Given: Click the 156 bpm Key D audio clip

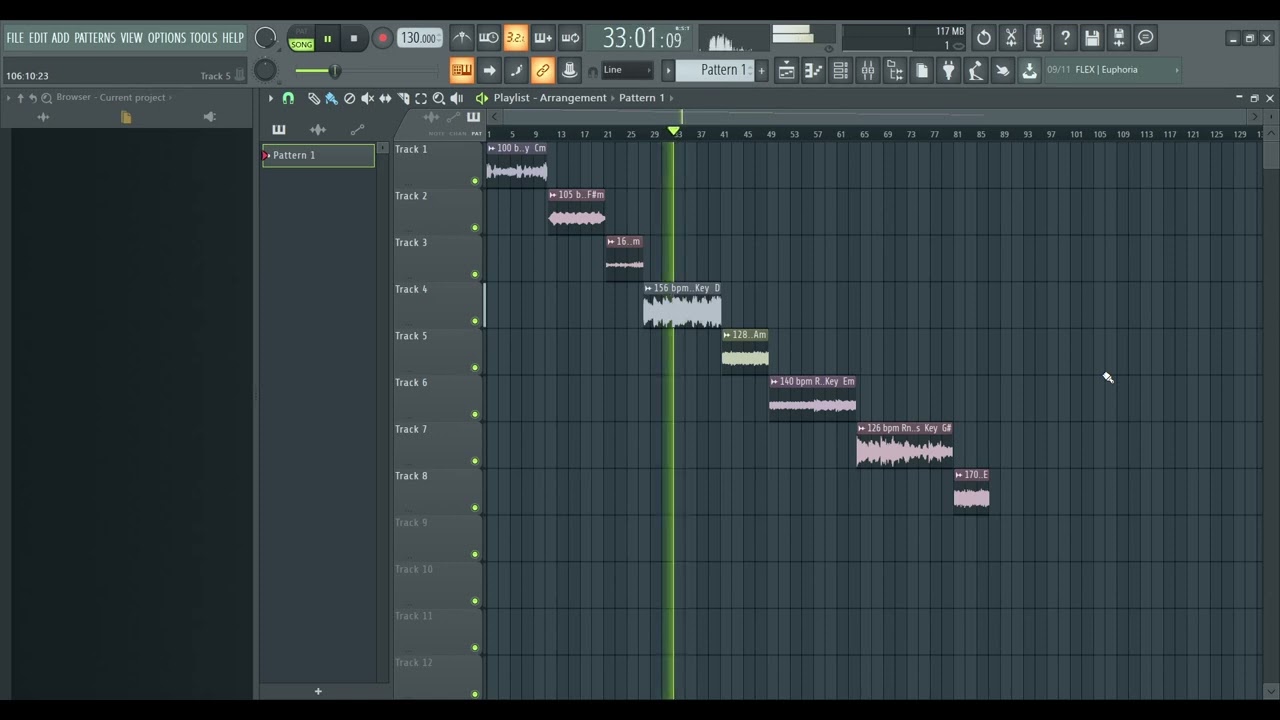Looking at the screenshot, I should click(x=682, y=305).
